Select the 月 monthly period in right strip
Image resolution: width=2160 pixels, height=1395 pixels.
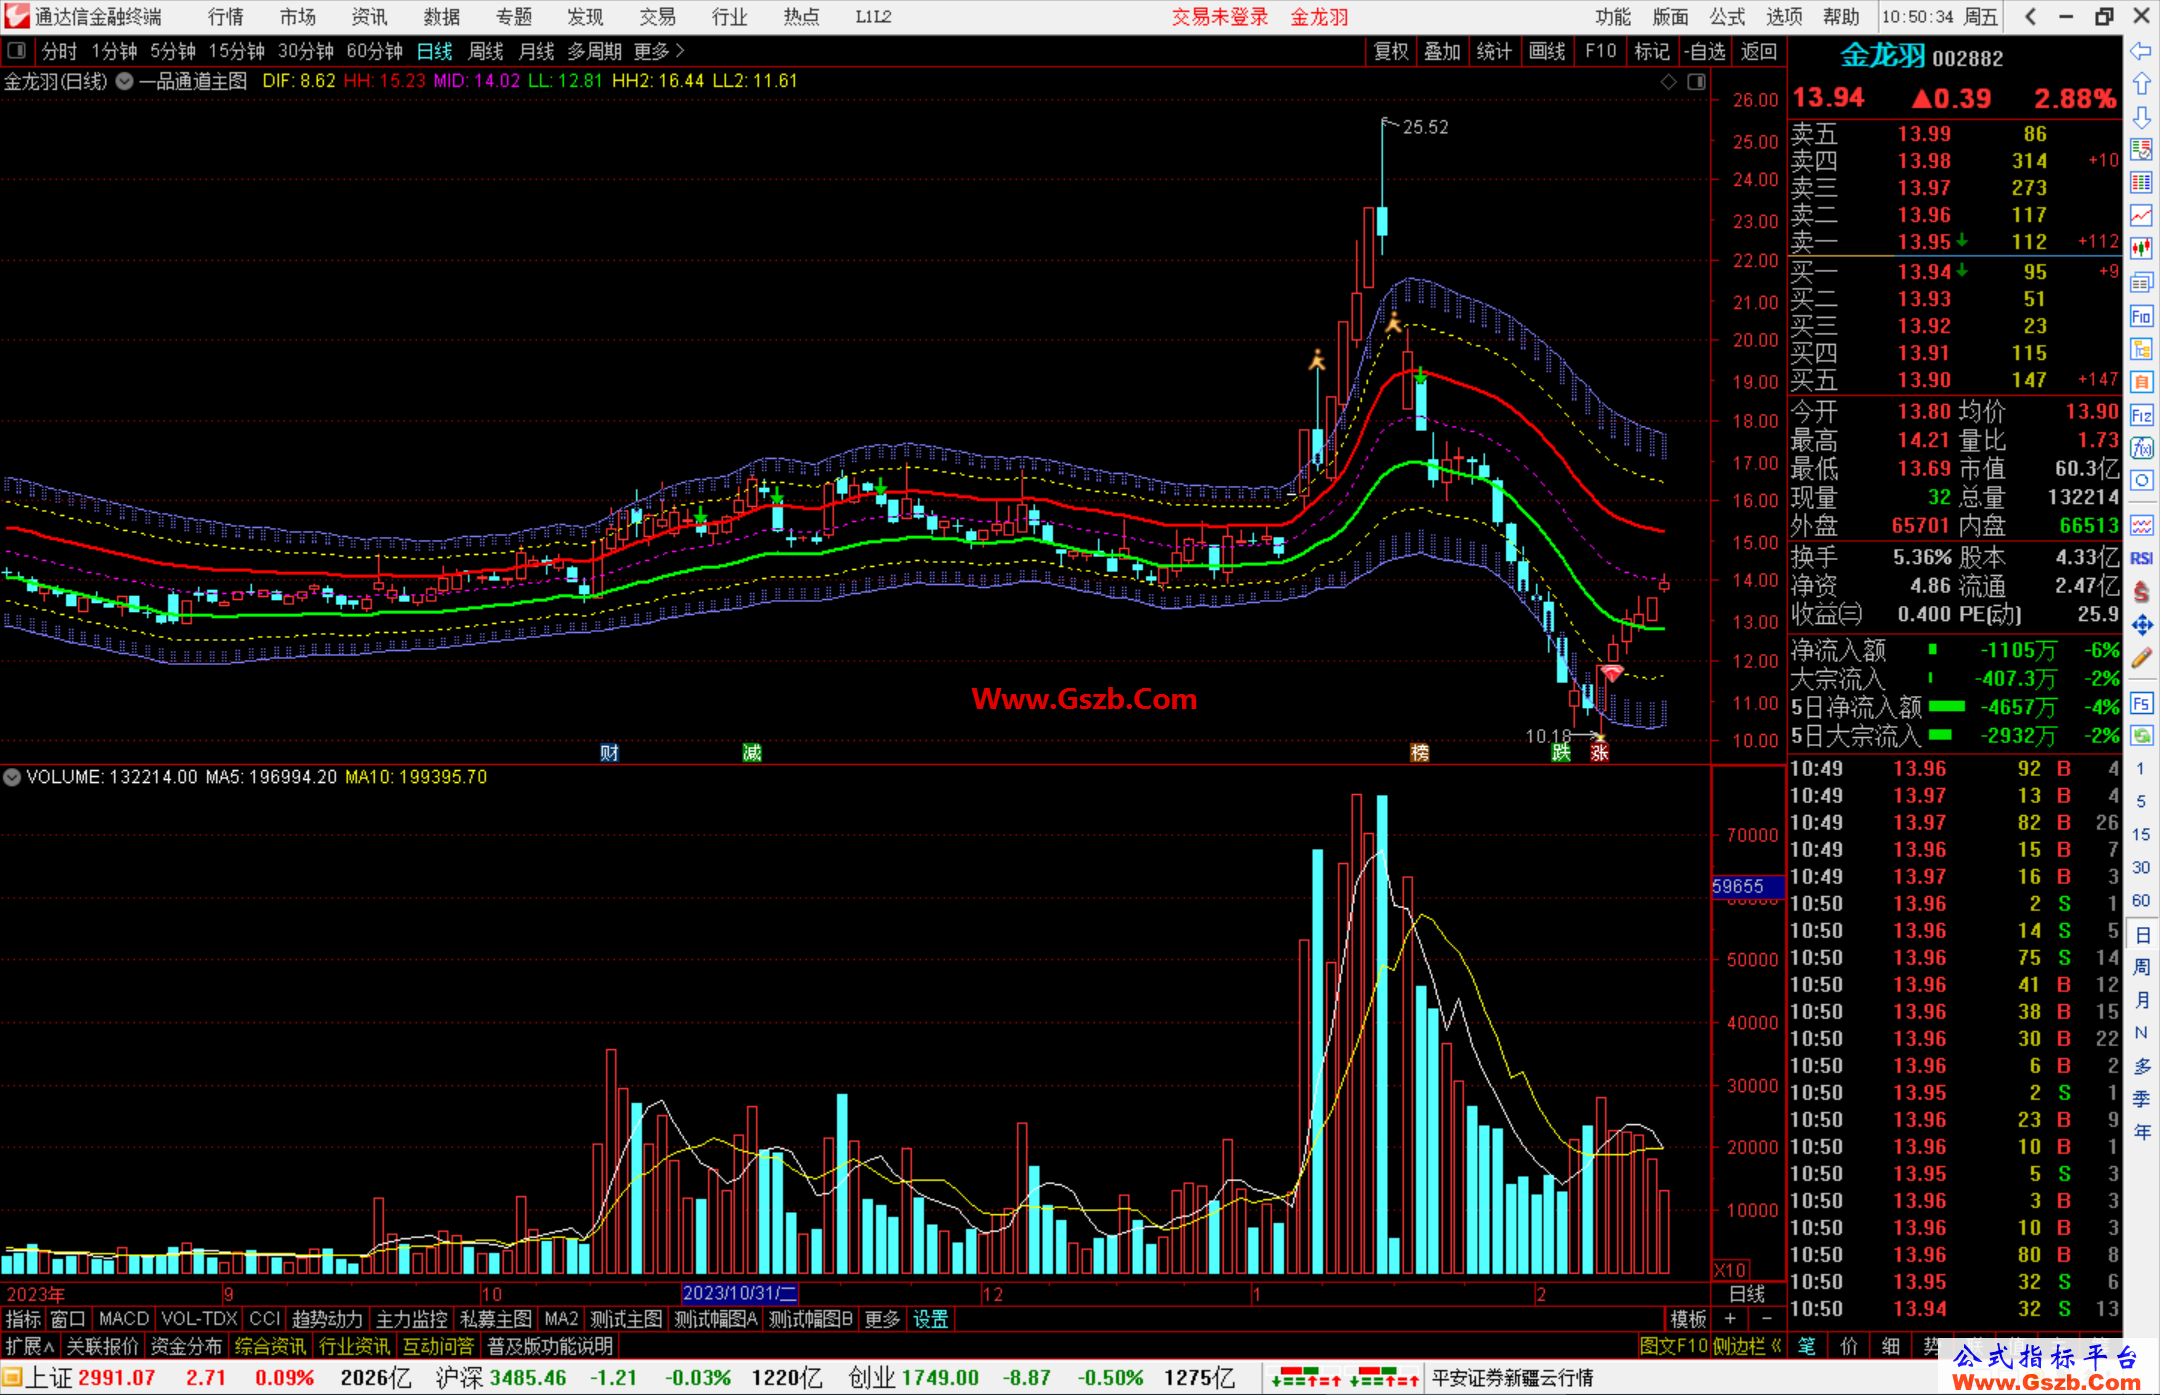(x=2141, y=1000)
